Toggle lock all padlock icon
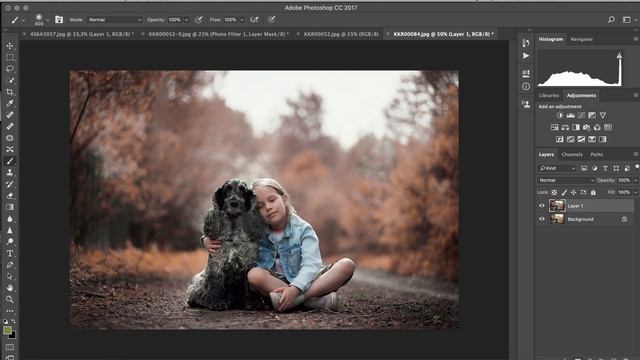The height and width of the screenshot is (360, 640). pos(593,192)
